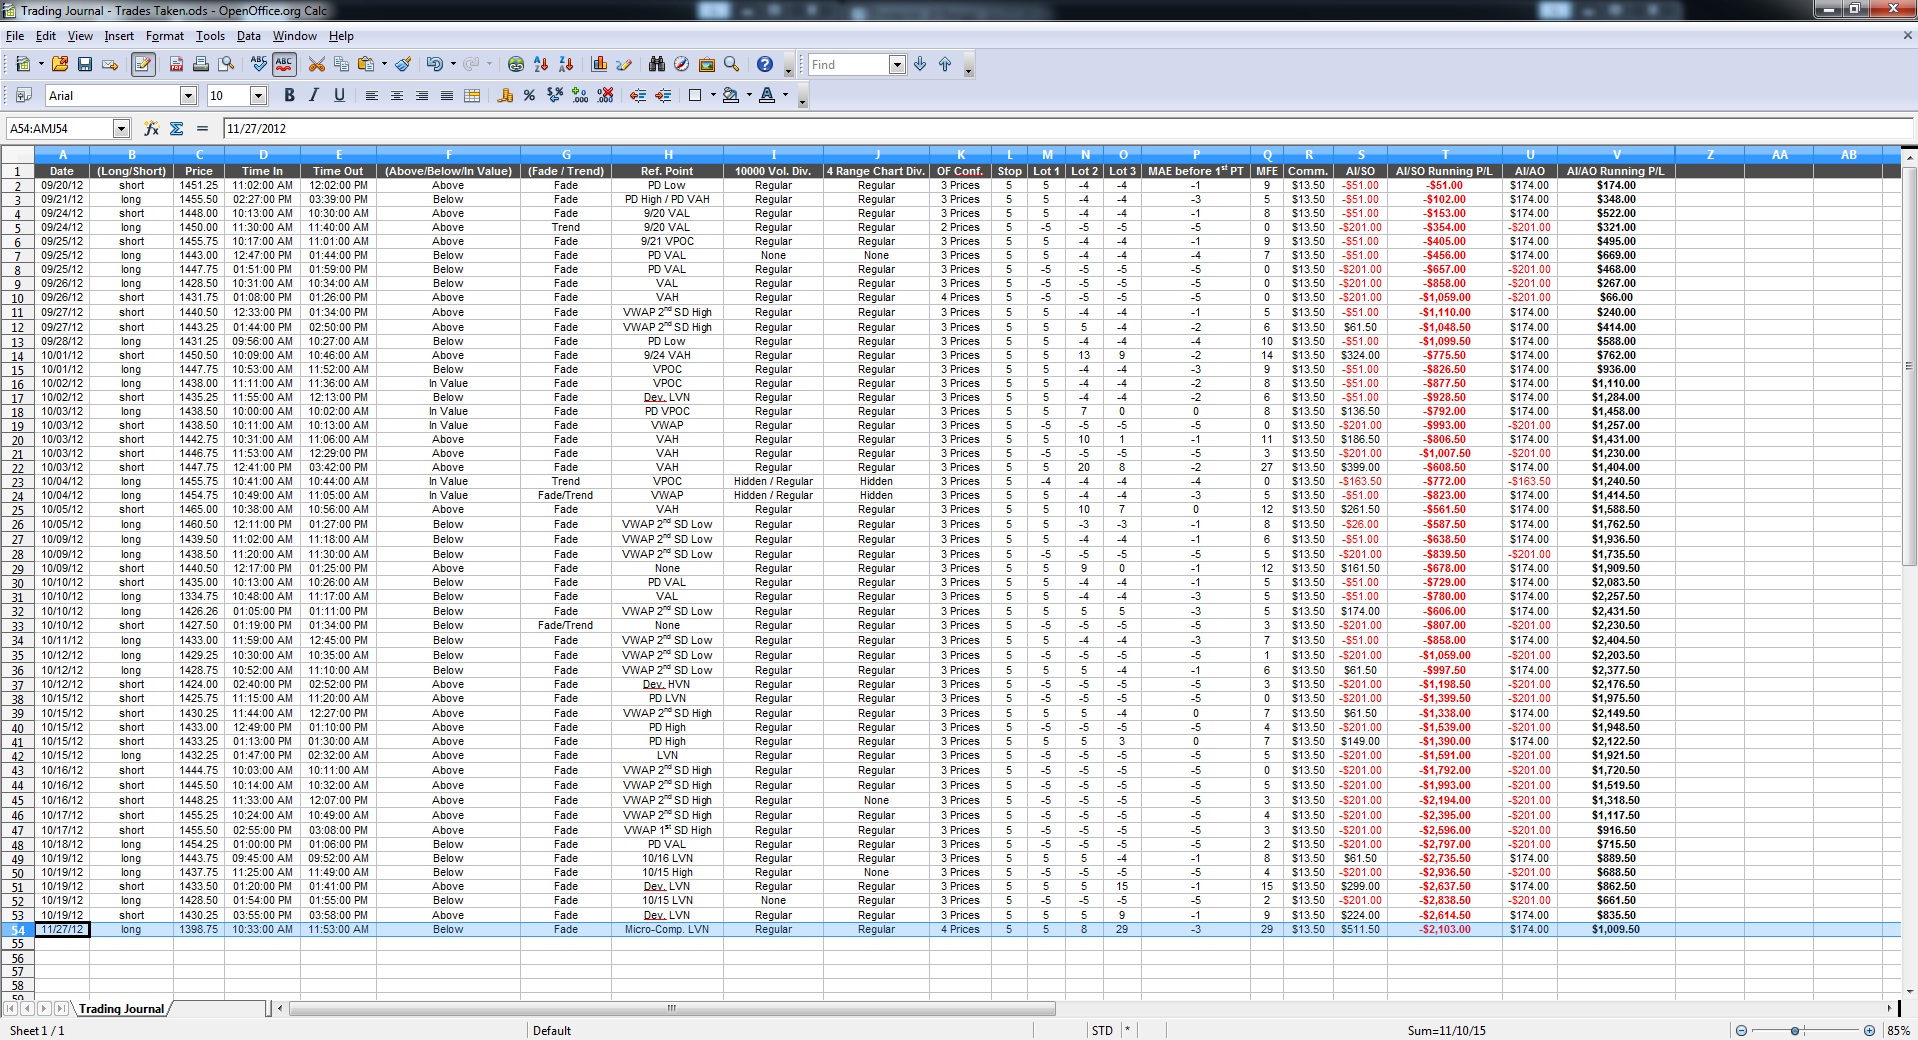Sort Descending

[566, 64]
